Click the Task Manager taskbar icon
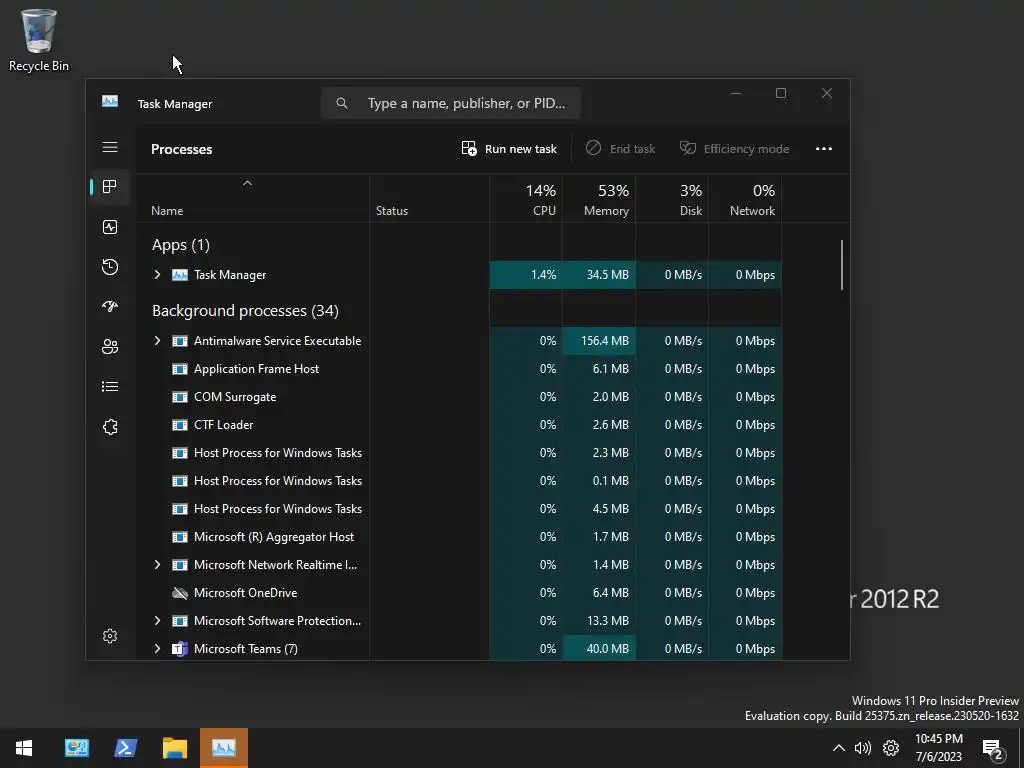This screenshot has width=1024, height=768. click(x=223, y=748)
